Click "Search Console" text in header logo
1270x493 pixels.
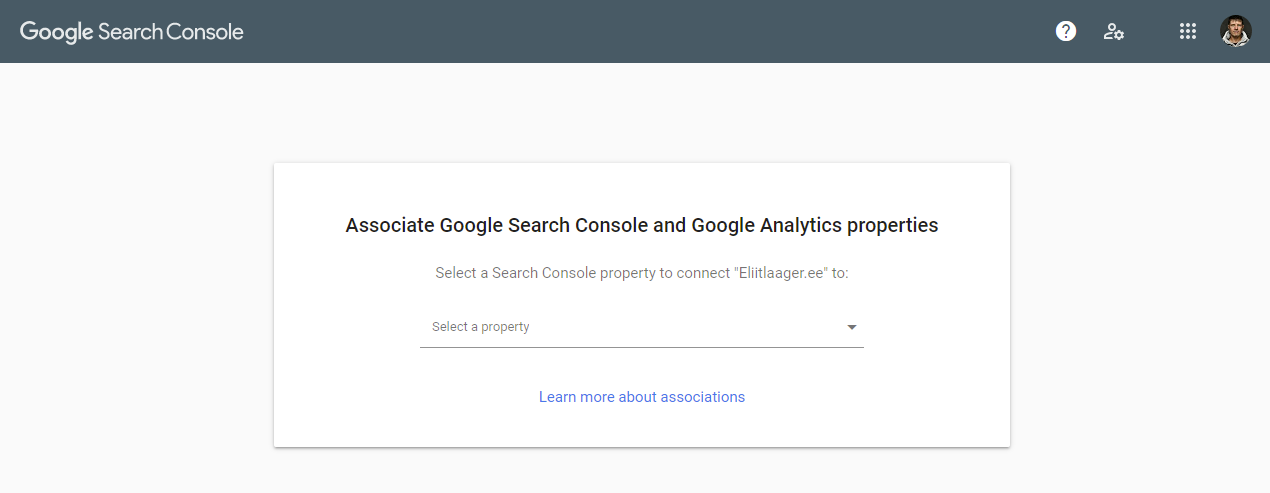[171, 31]
